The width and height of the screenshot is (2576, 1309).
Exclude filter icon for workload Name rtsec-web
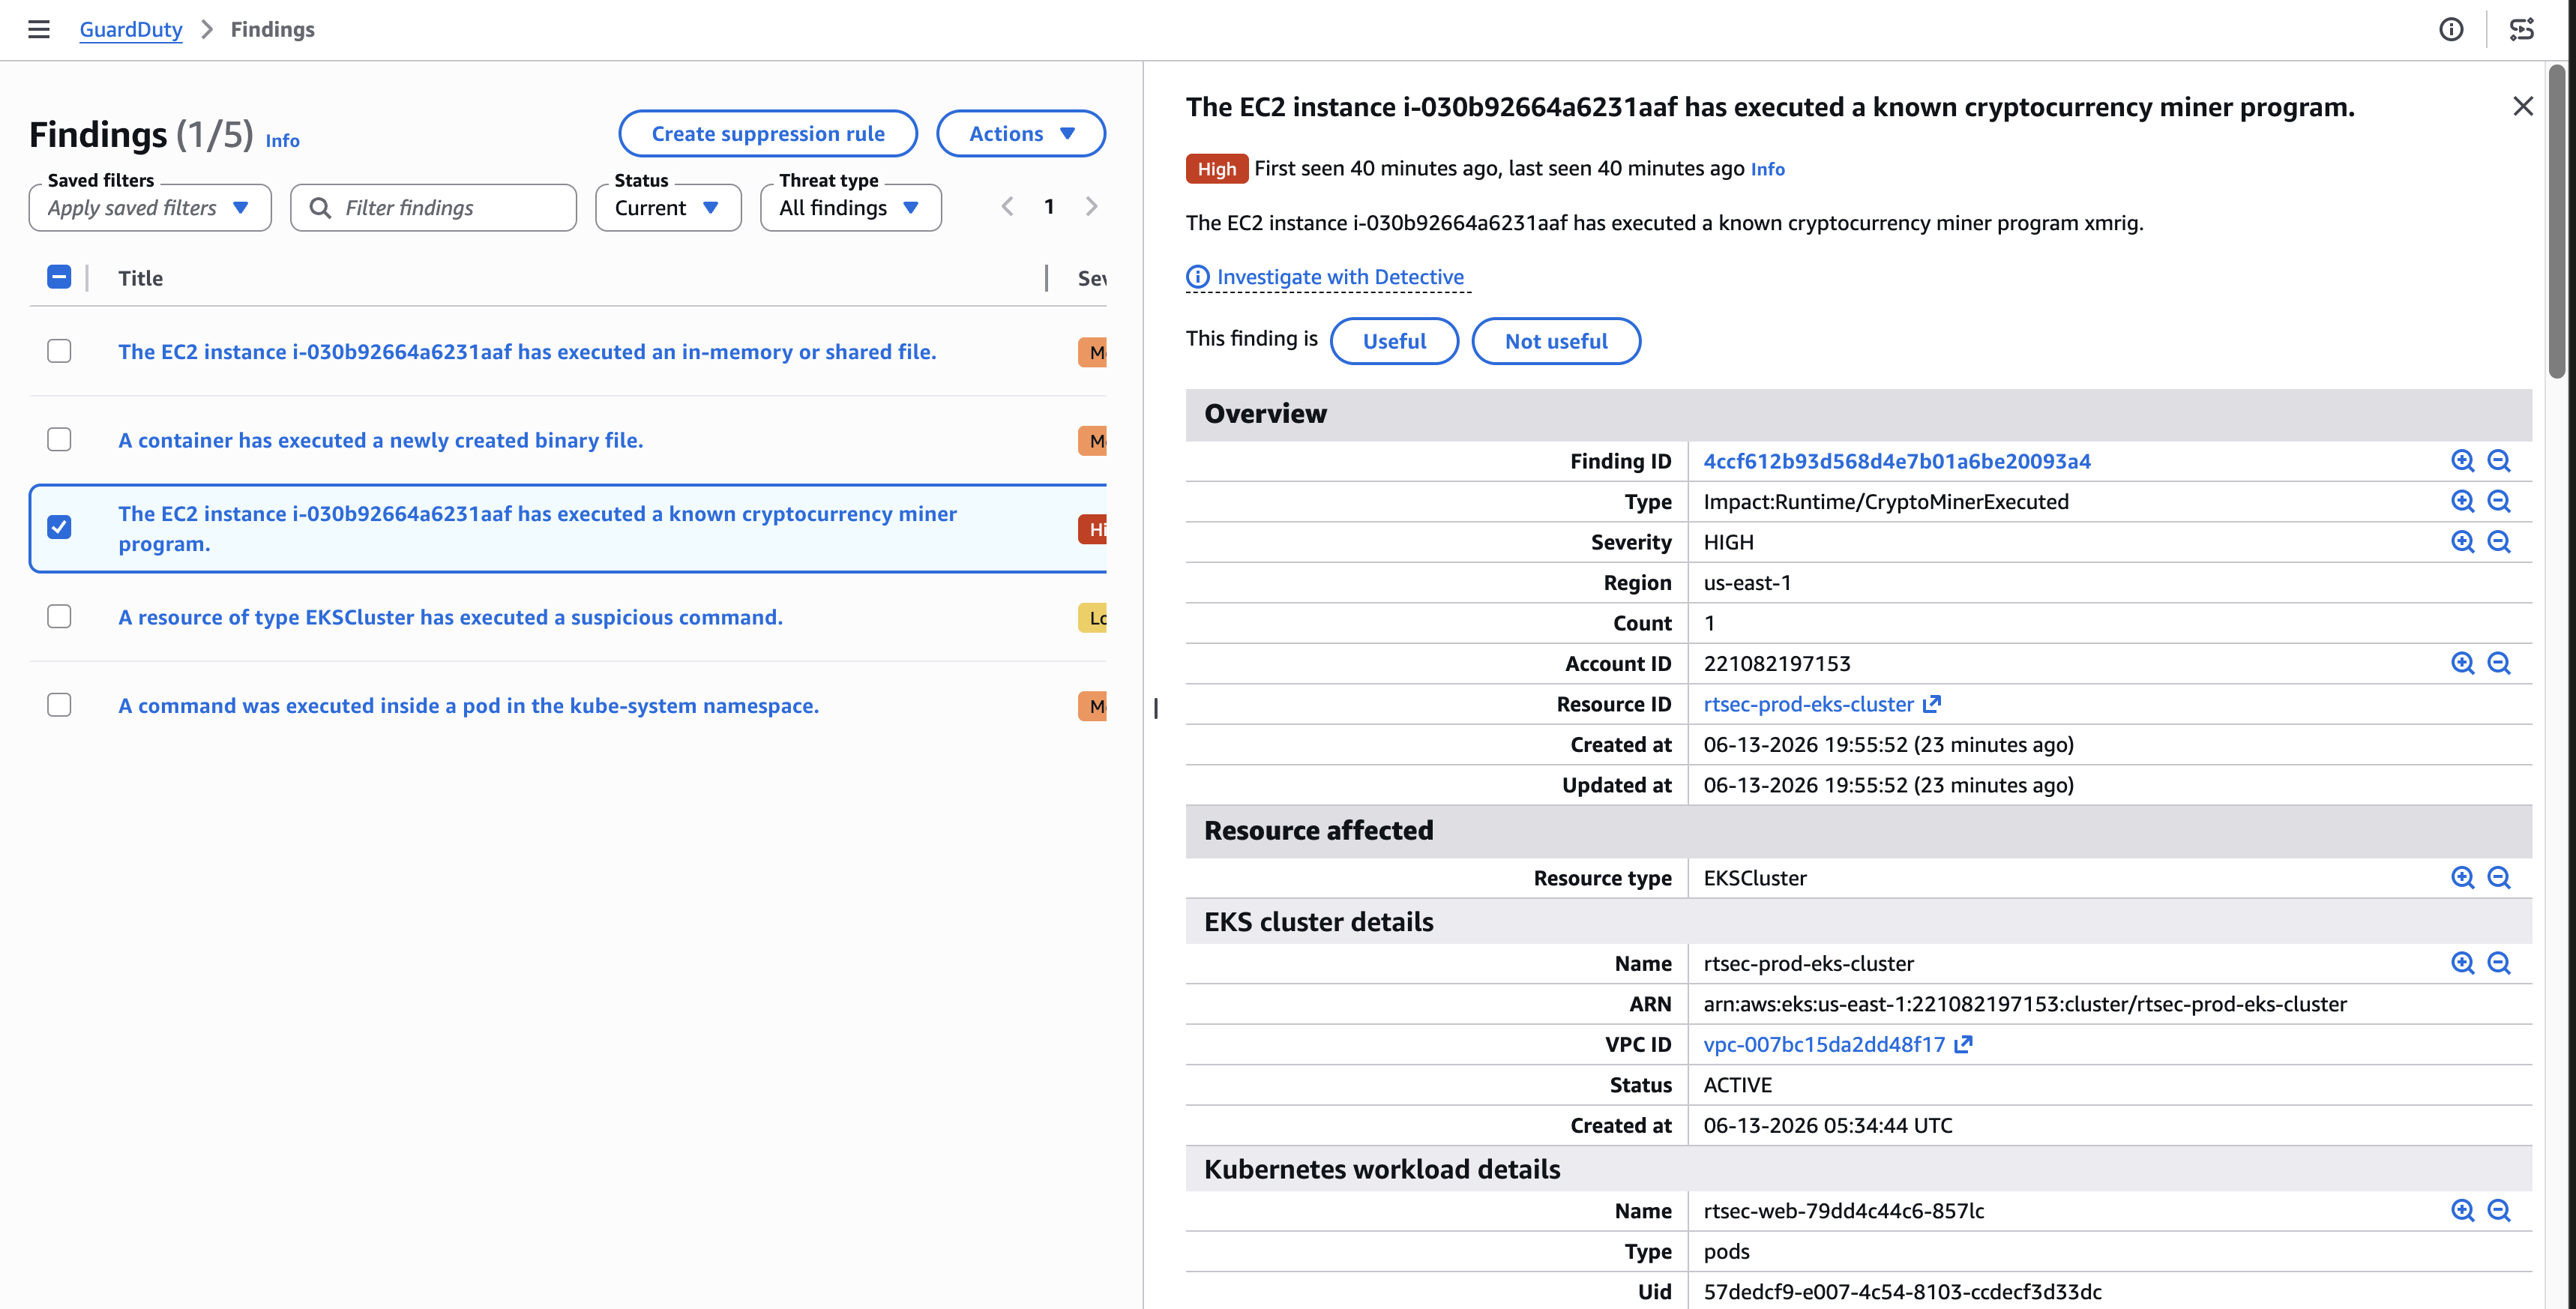coord(2499,1211)
